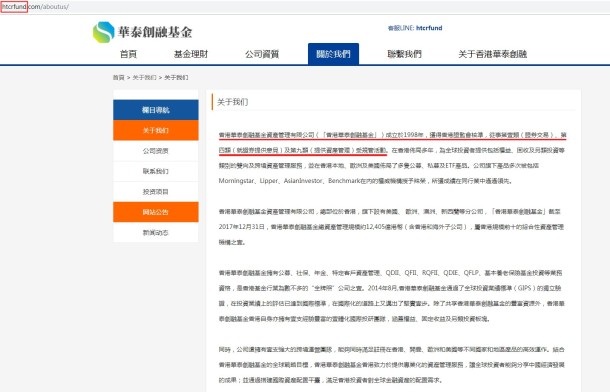Screen dimensions: 610x392
Task: Click the paragraph starting with Morningstar, Lipper
Action: pyautogui.click(x=365, y=181)
